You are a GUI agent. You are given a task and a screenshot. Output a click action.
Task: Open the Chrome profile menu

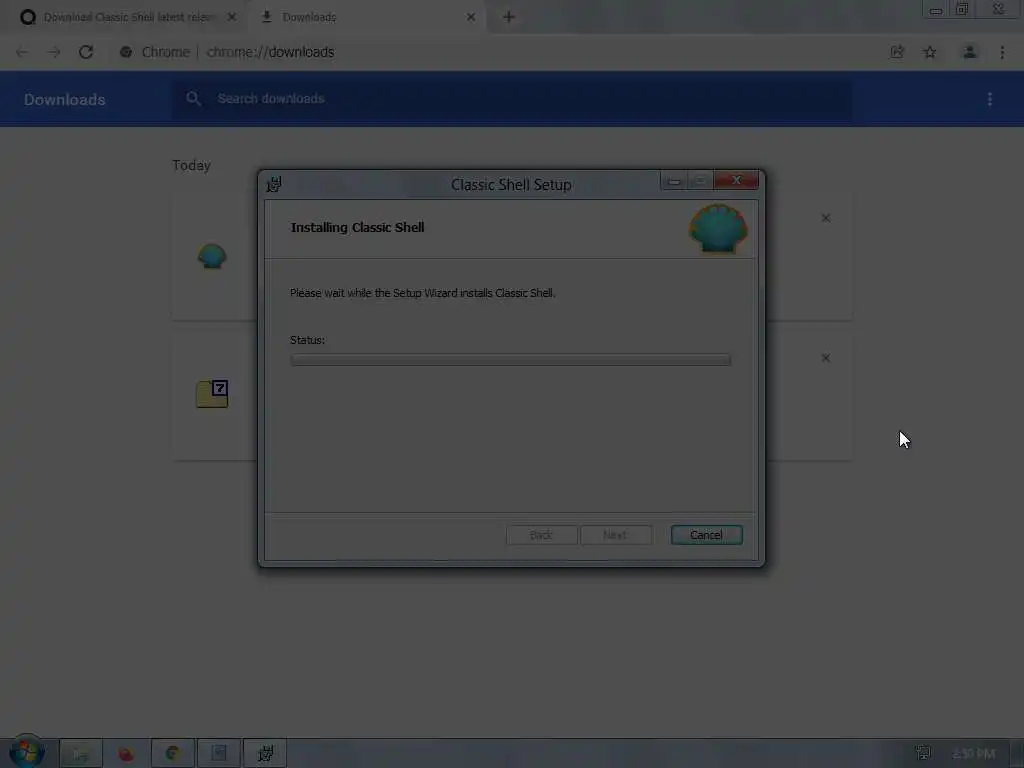[970, 52]
